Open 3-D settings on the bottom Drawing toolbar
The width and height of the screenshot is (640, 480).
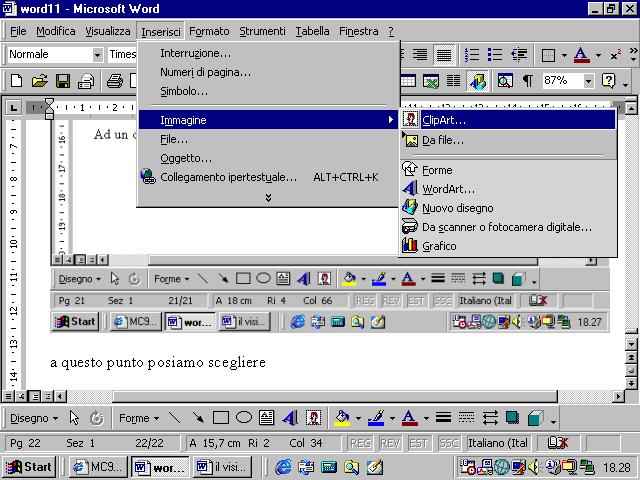(x=535, y=418)
